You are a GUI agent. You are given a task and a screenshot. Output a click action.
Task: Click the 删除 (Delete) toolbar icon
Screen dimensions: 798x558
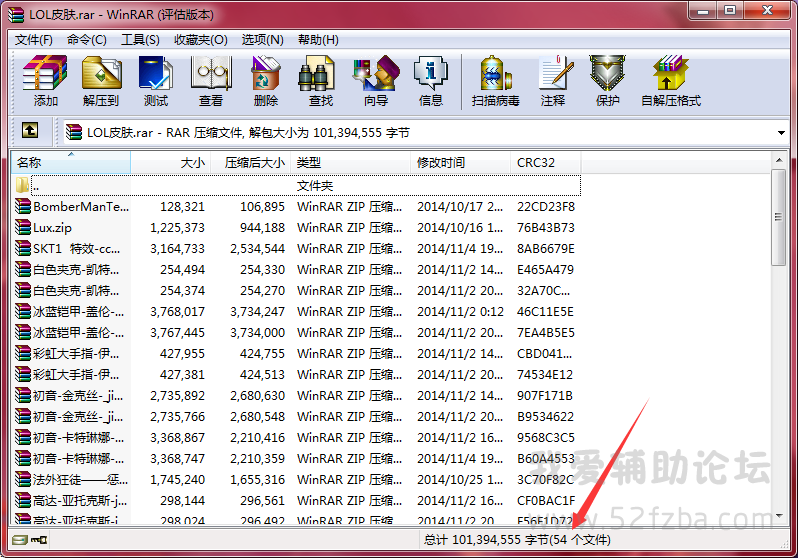[x=266, y=81]
